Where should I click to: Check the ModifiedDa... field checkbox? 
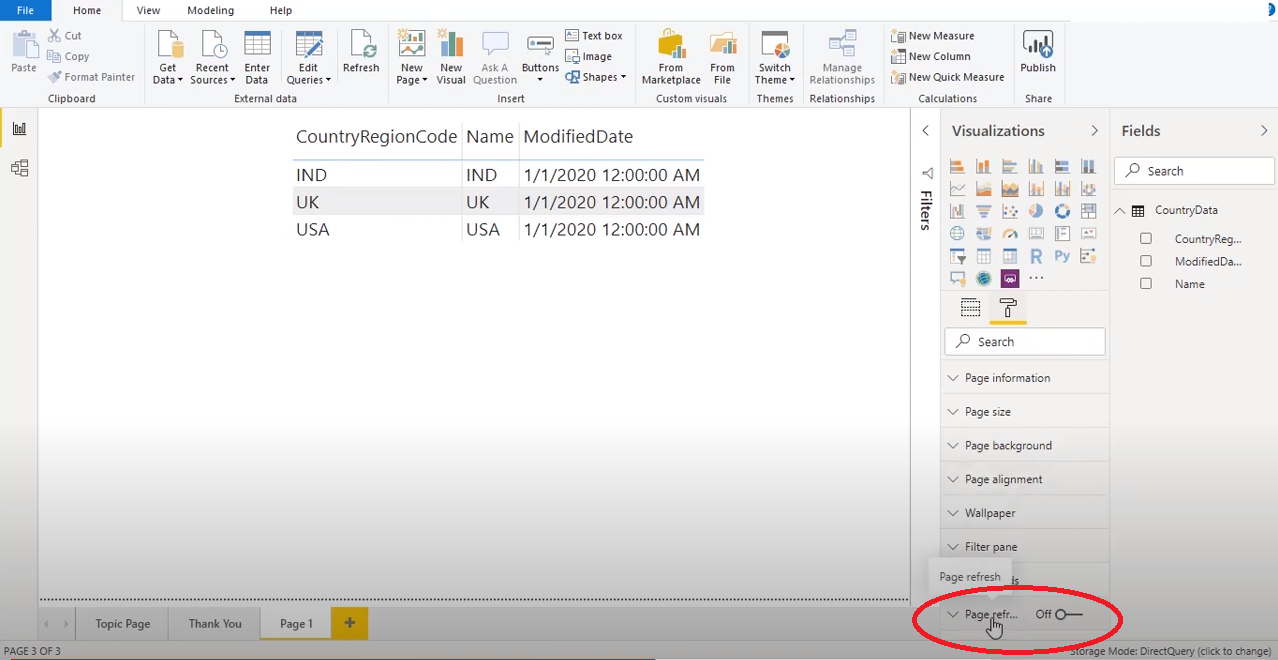(1146, 261)
